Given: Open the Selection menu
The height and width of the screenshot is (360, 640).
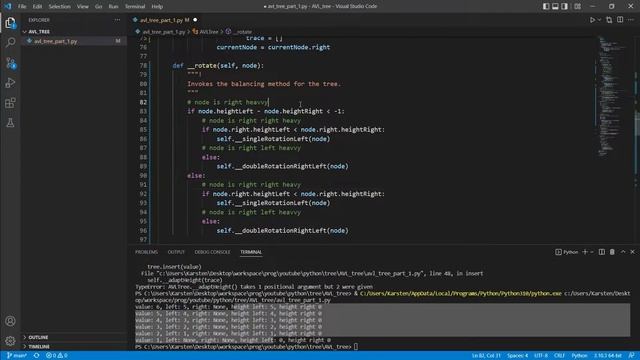Looking at the screenshot, I should 60,7.
